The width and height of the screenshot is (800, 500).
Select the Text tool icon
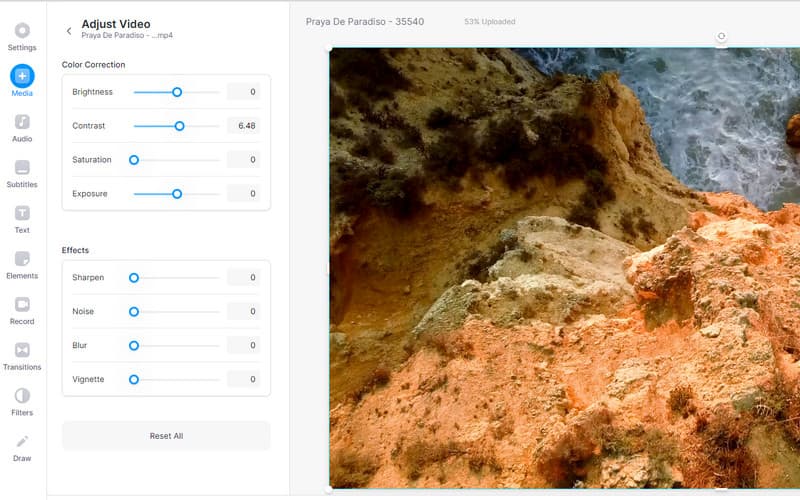(x=22, y=213)
